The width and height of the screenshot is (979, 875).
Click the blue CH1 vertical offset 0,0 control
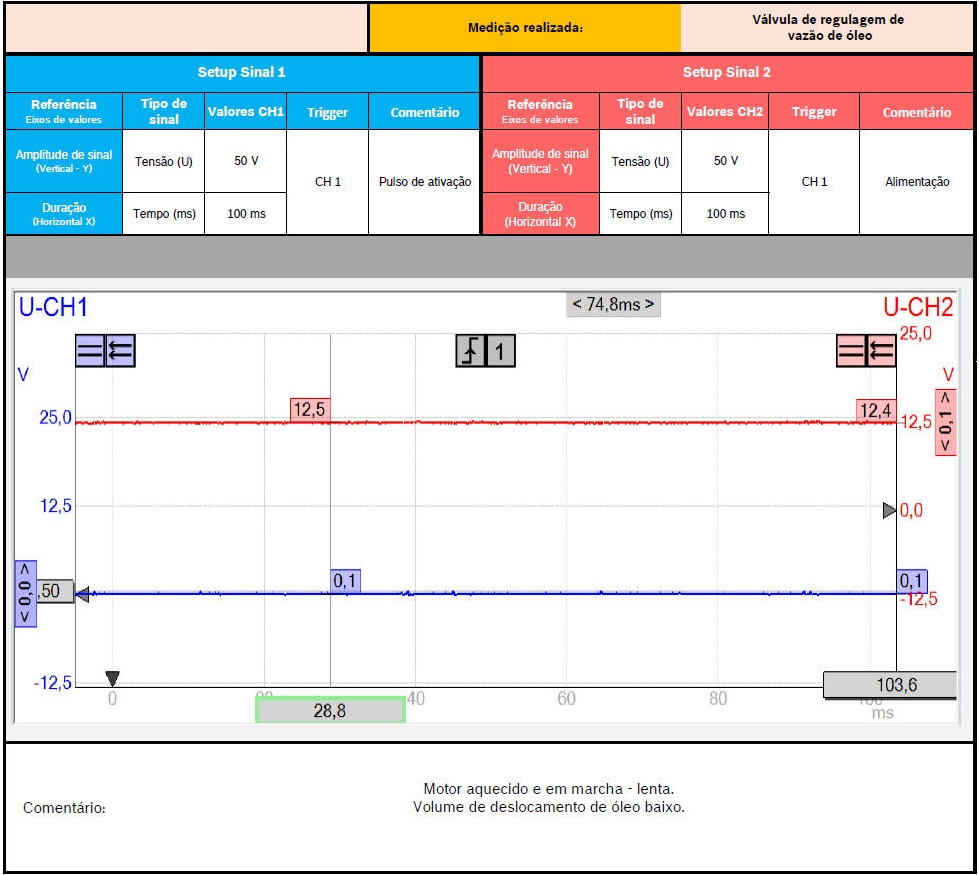[x=25, y=592]
